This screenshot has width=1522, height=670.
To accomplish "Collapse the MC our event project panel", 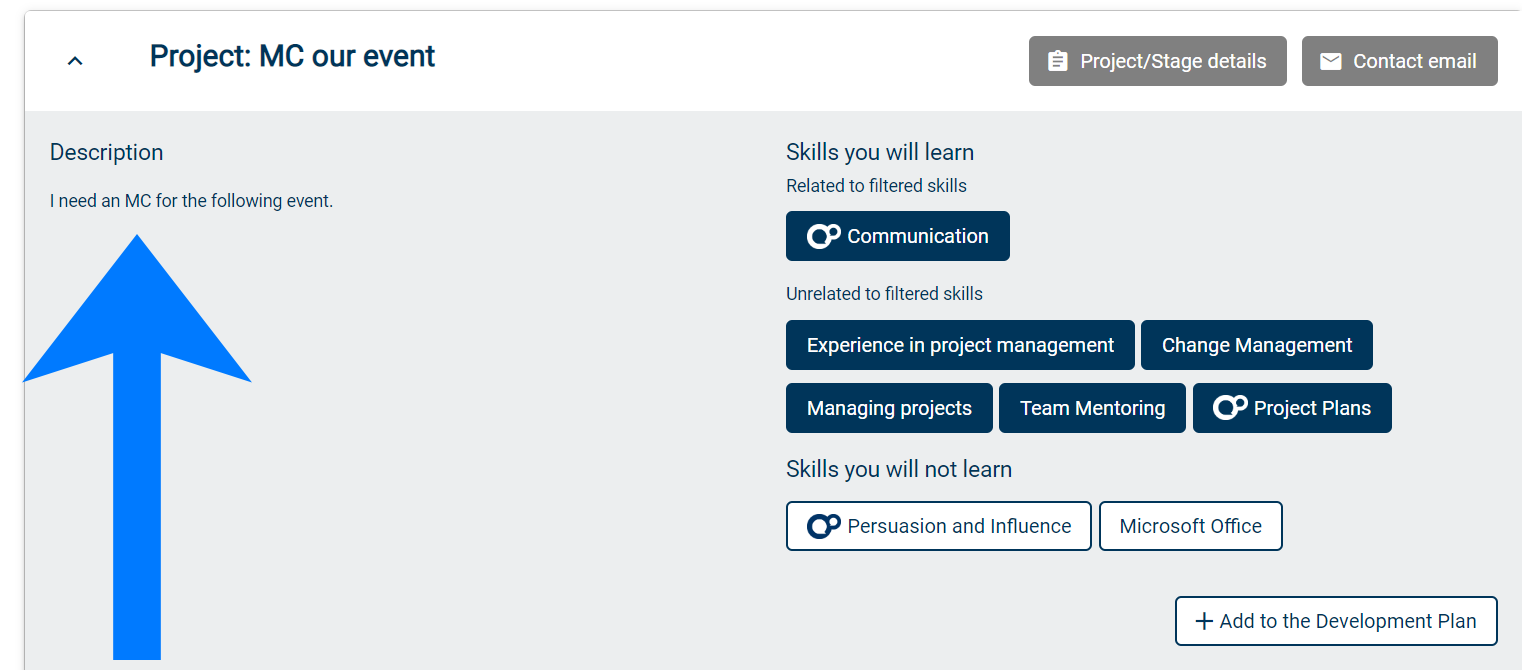I will 75,61.
